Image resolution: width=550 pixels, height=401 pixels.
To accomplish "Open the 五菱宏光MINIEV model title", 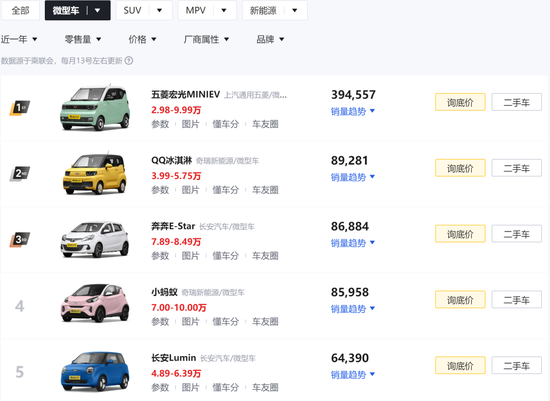I will [x=186, y=94].
